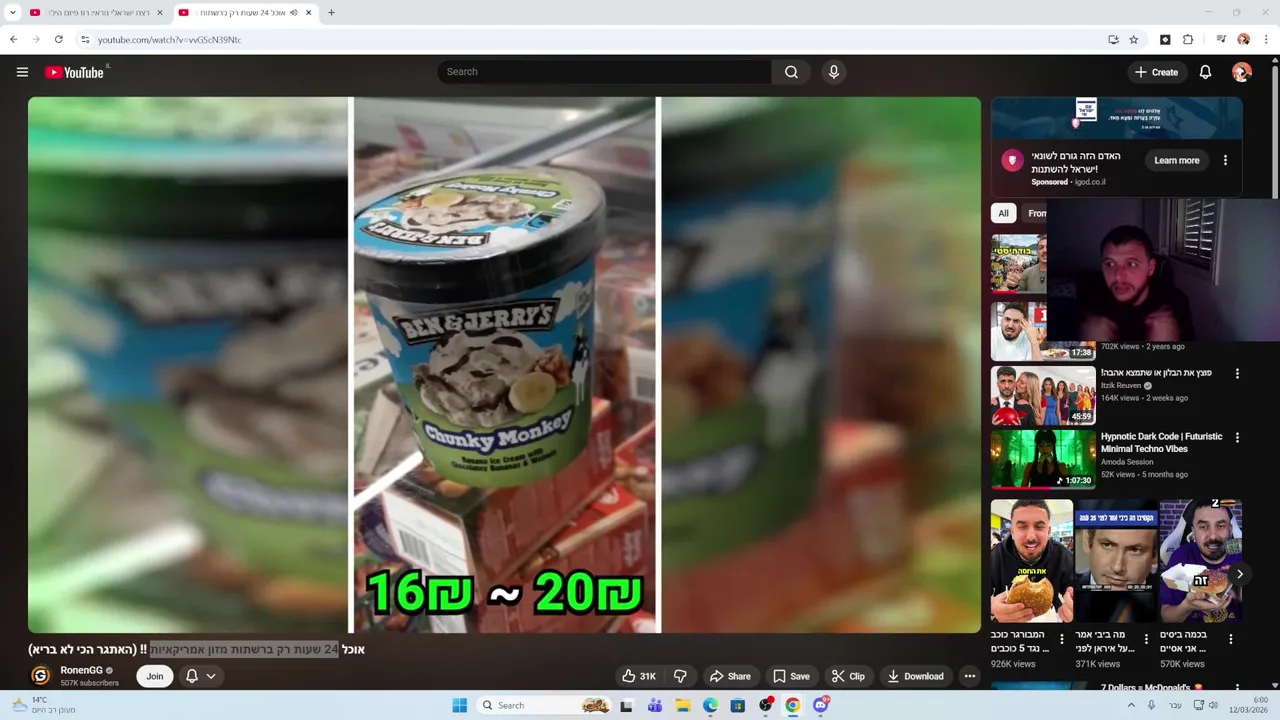Switch to the first Chrome tab
The image size is (1280, 720).
tap(97, 13)
